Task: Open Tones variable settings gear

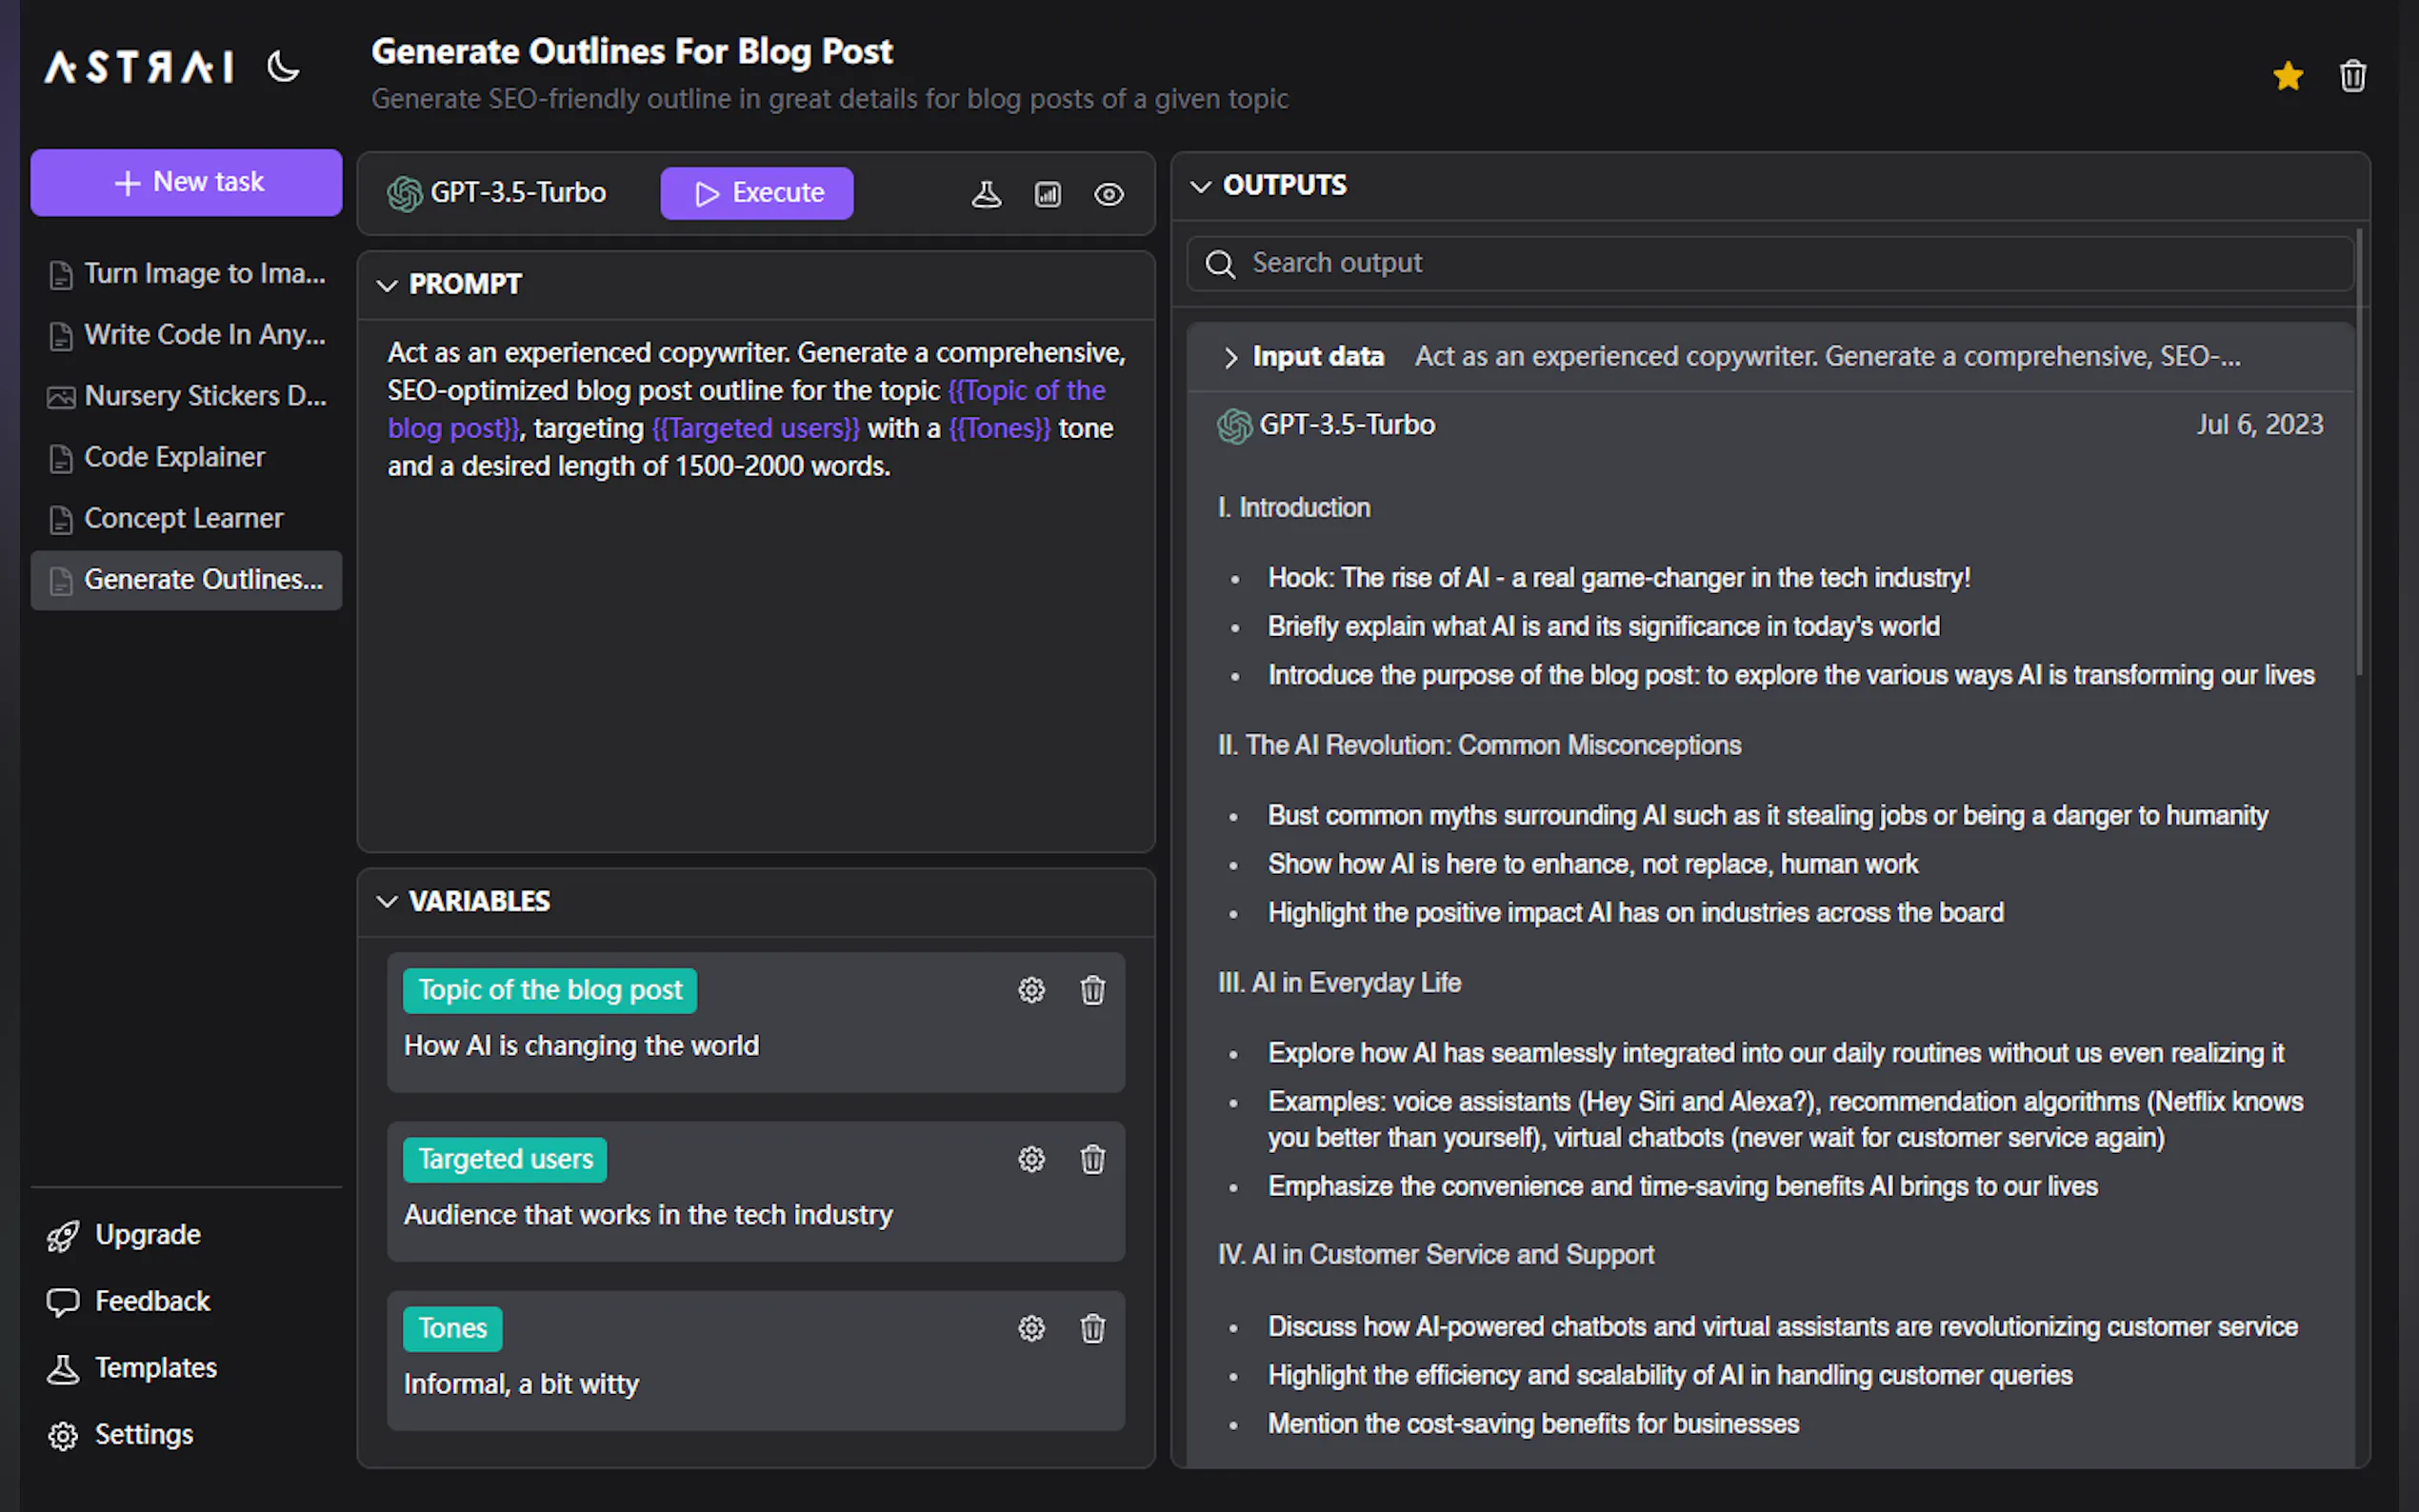Action: 1031,1328
